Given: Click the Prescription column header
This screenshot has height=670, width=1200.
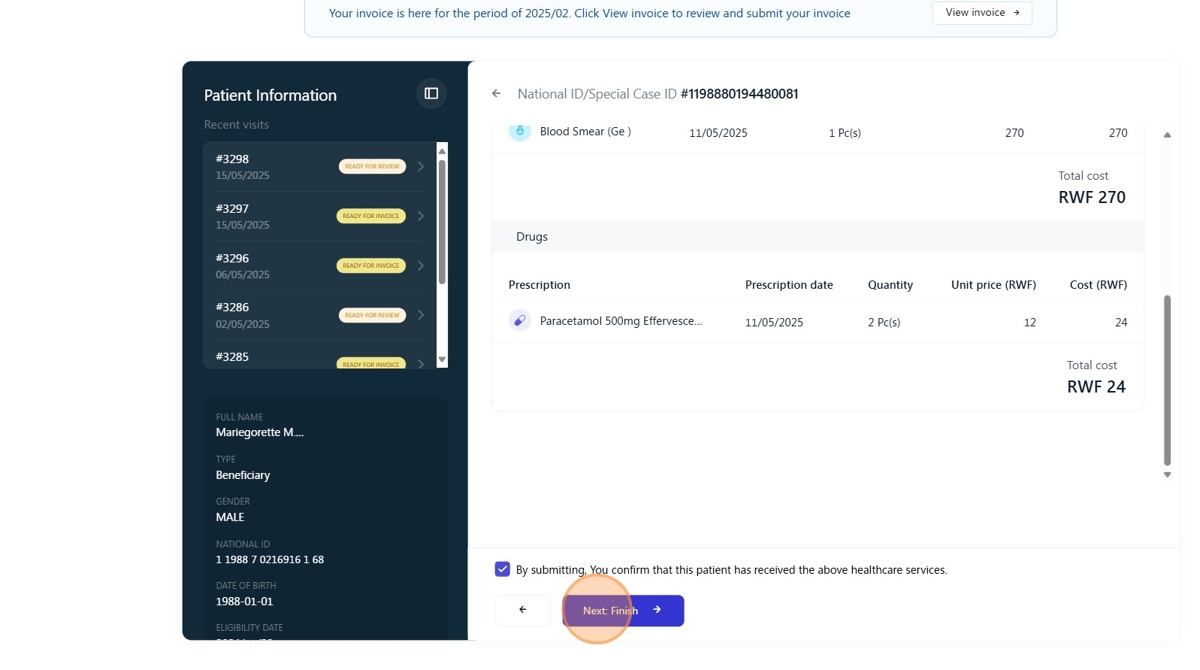Looking at the screenshot, I should (539, 285).
